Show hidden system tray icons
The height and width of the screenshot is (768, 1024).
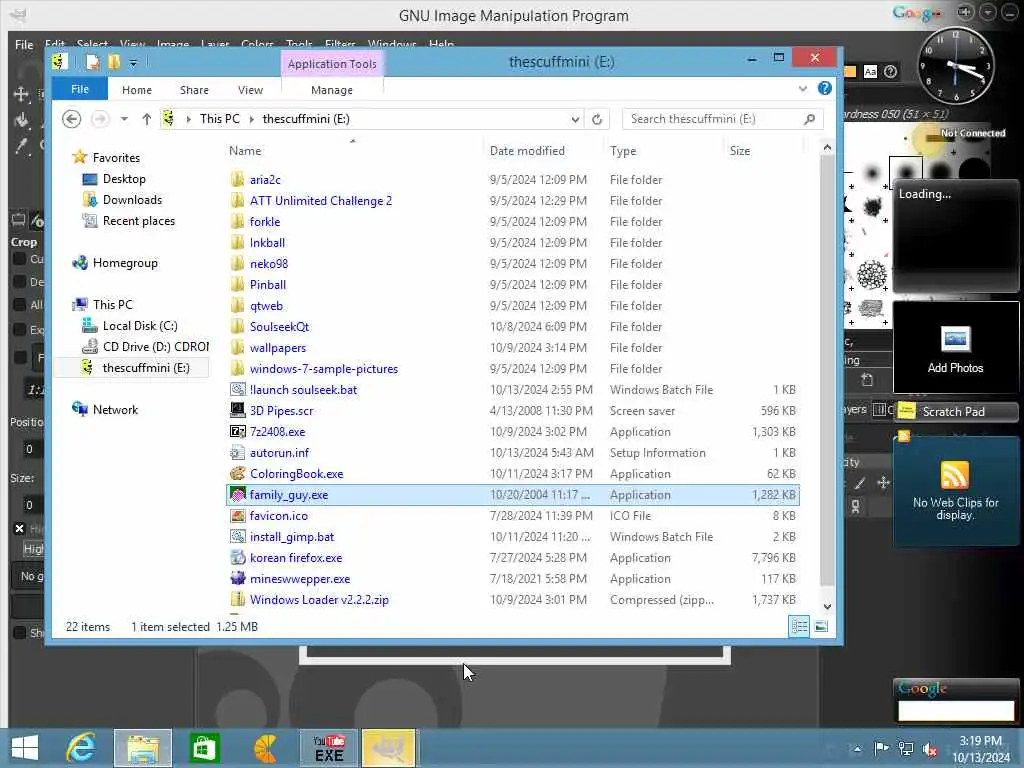857,749
